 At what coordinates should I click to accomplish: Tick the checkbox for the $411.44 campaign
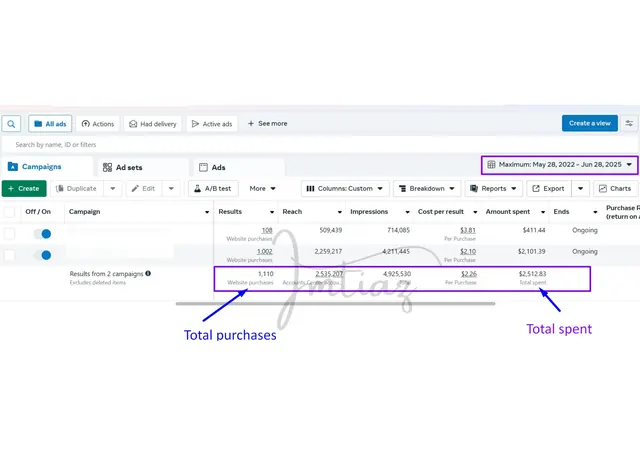9,234
